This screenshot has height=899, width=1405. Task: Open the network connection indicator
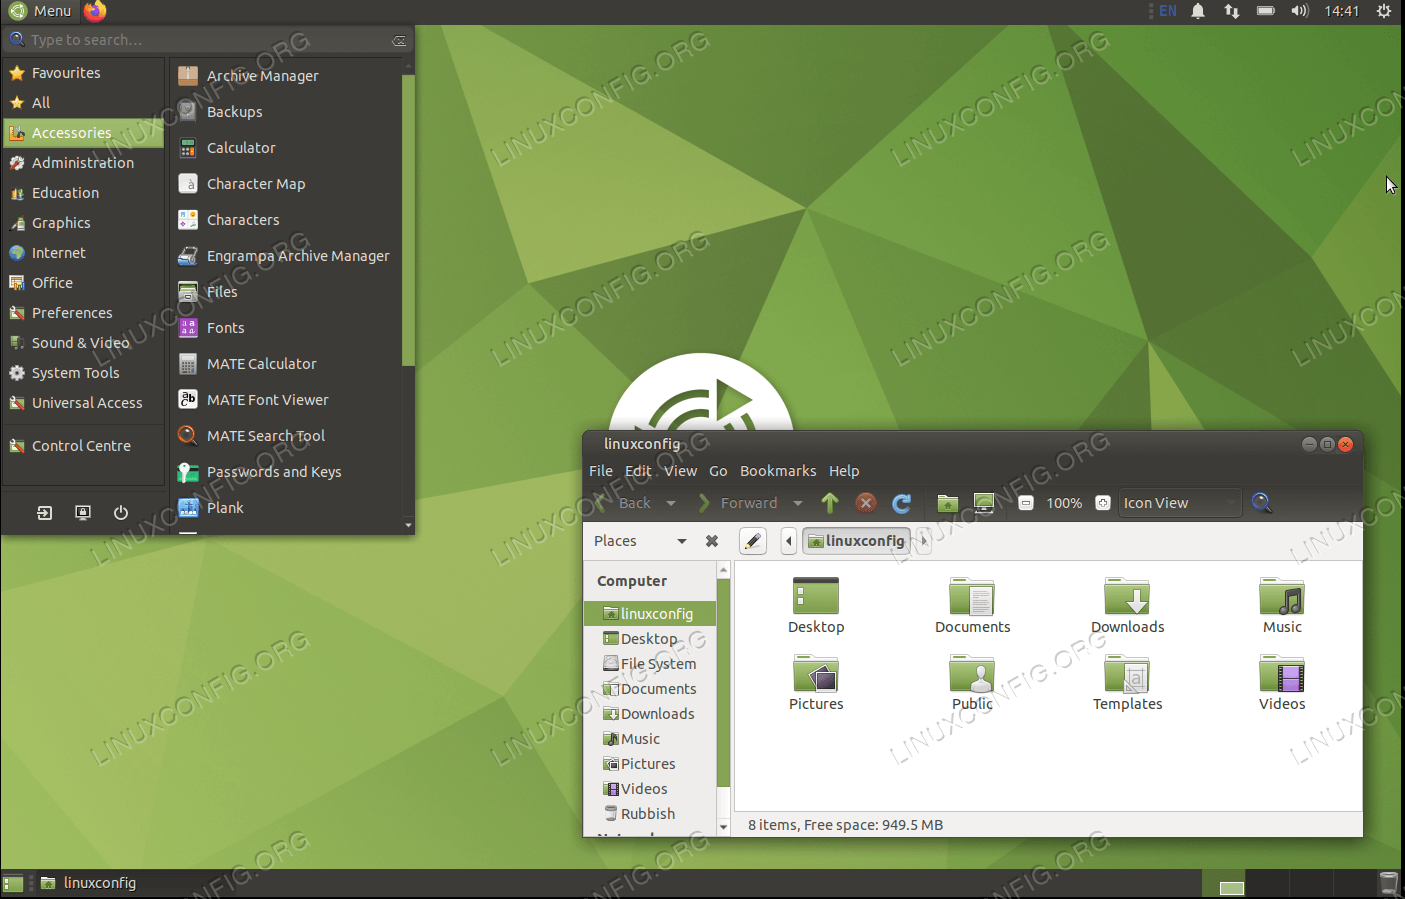(1232, 11)
